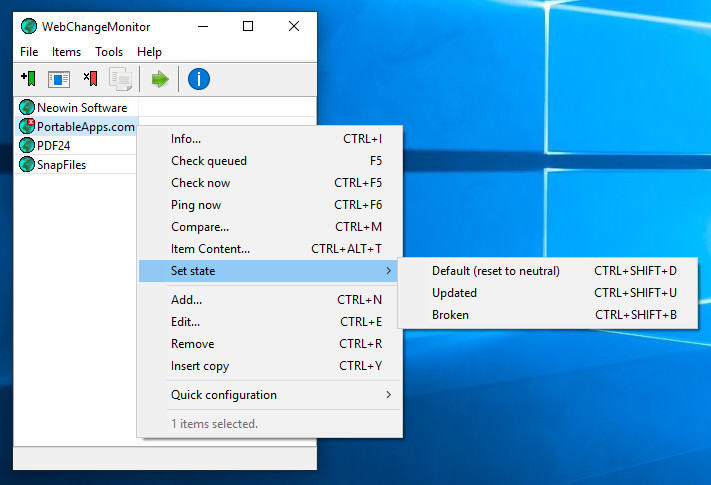Click the globe icon beside SnapFiles
The height and width of the screenshot is (485, 711).
27,165
